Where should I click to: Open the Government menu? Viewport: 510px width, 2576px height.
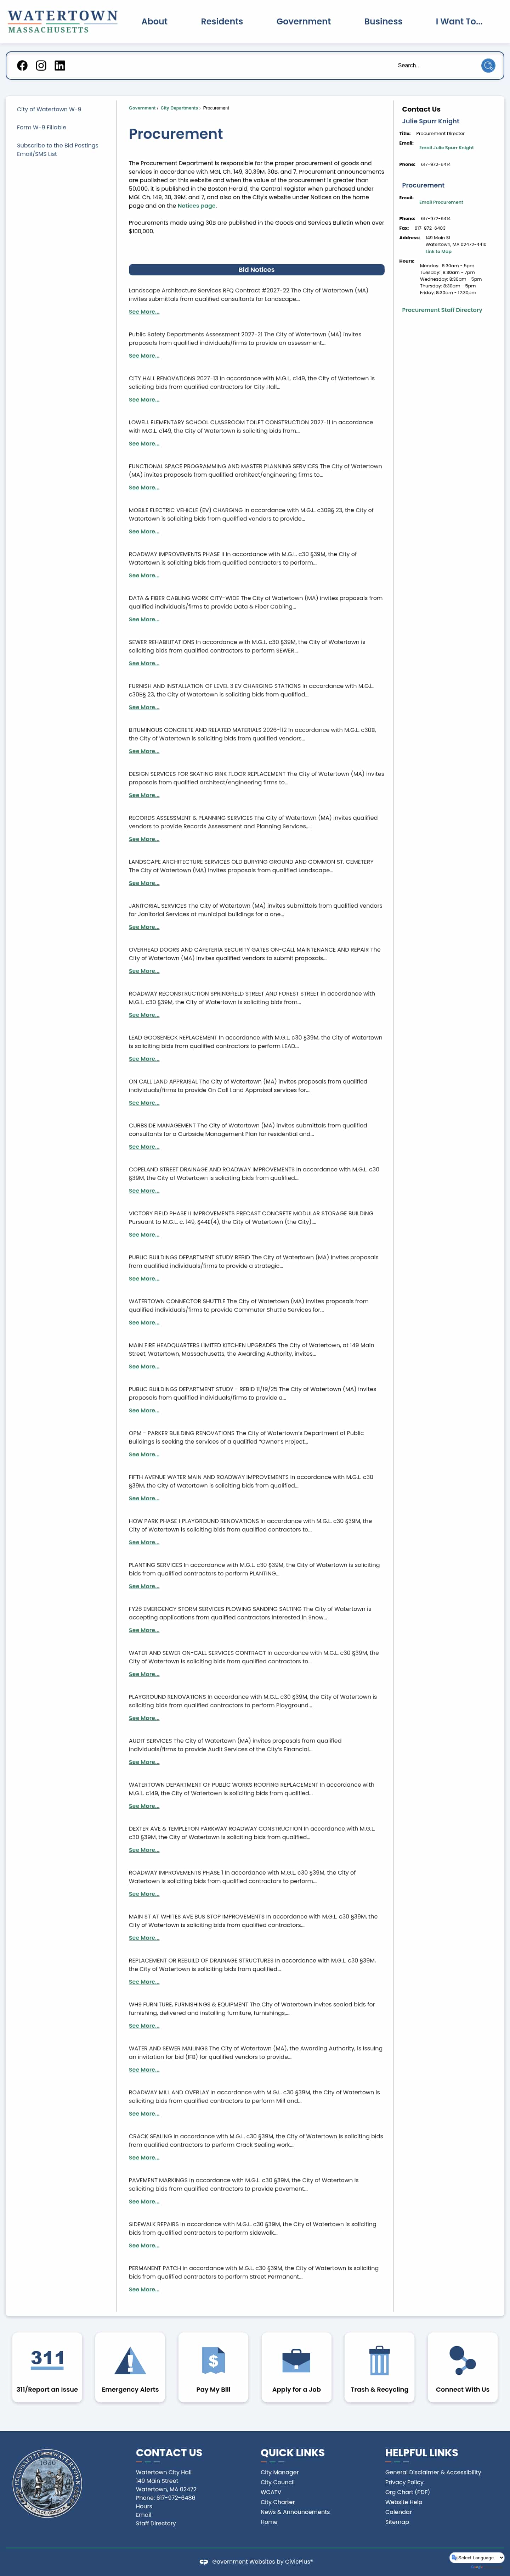tap(303, 21)
